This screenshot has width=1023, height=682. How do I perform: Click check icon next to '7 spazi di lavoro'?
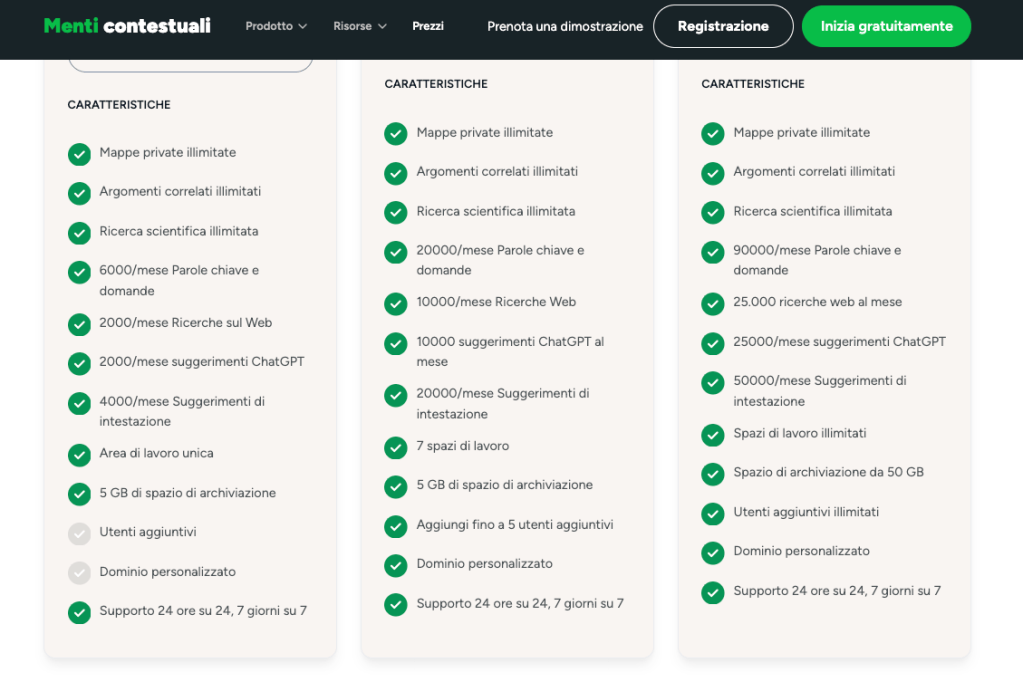pyautogui.click(x=396, y=447)
